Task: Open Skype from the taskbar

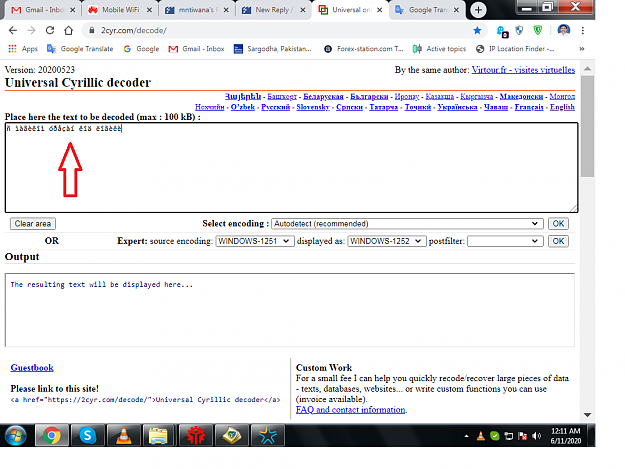Action: (x=87, y=435)
